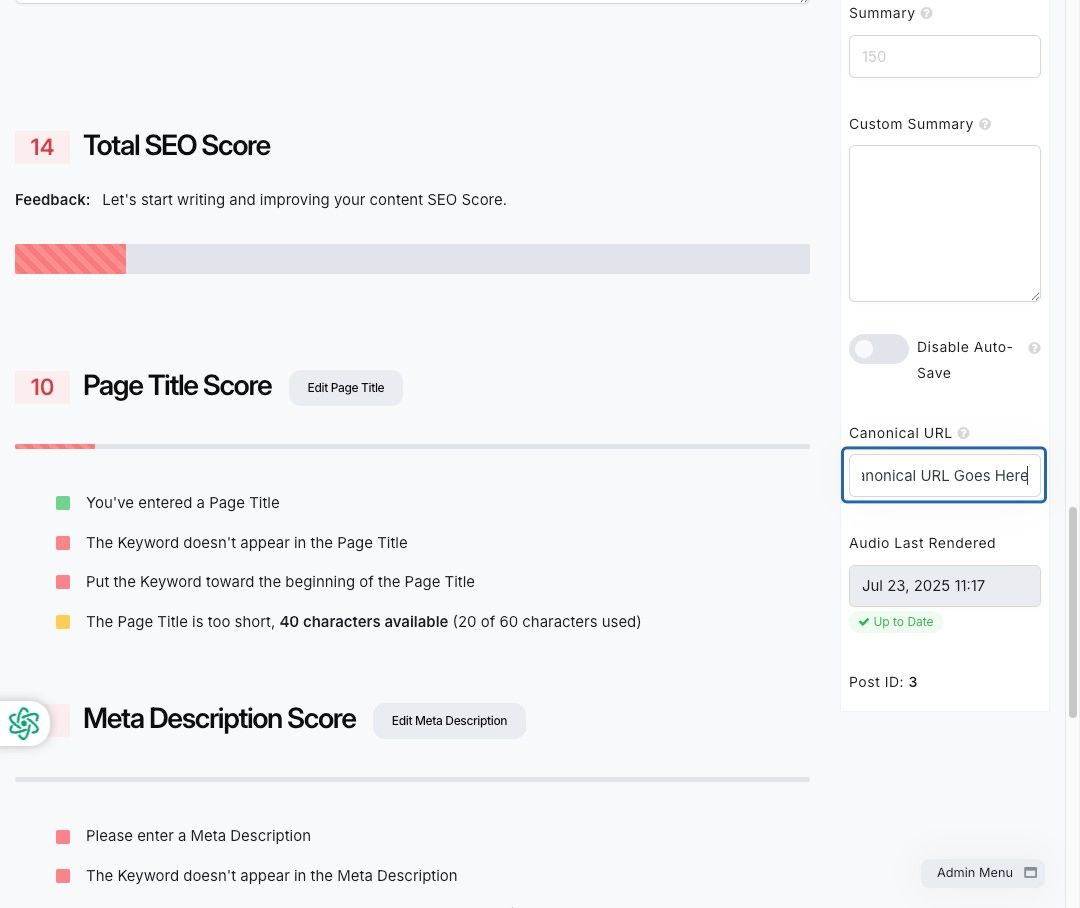Screen dimensions: 1080x908
Task: Click the 'Meta Description Score' heading
Action: click(x=220, y=719)
